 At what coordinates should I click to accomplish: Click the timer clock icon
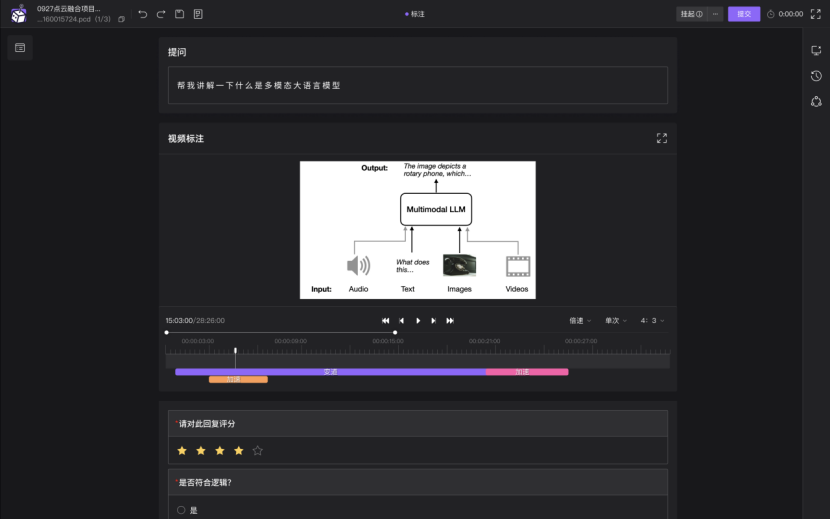pos(770,14)
